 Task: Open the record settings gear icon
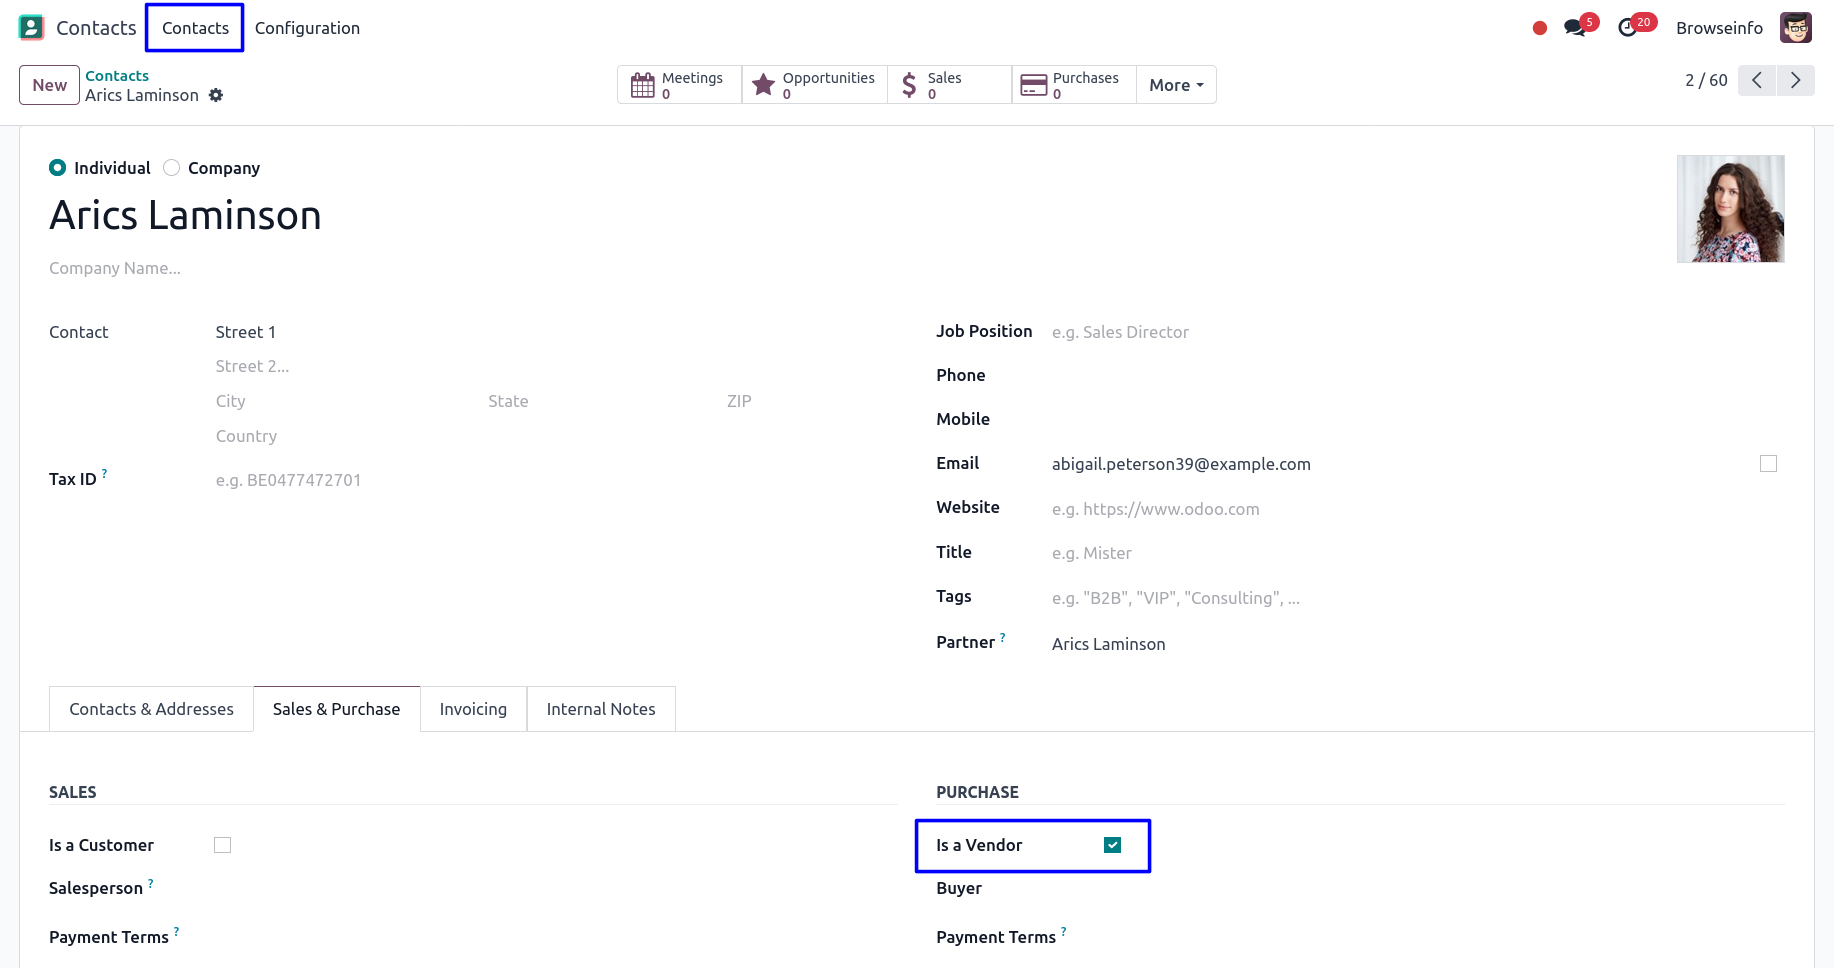[x=216, y=95]
